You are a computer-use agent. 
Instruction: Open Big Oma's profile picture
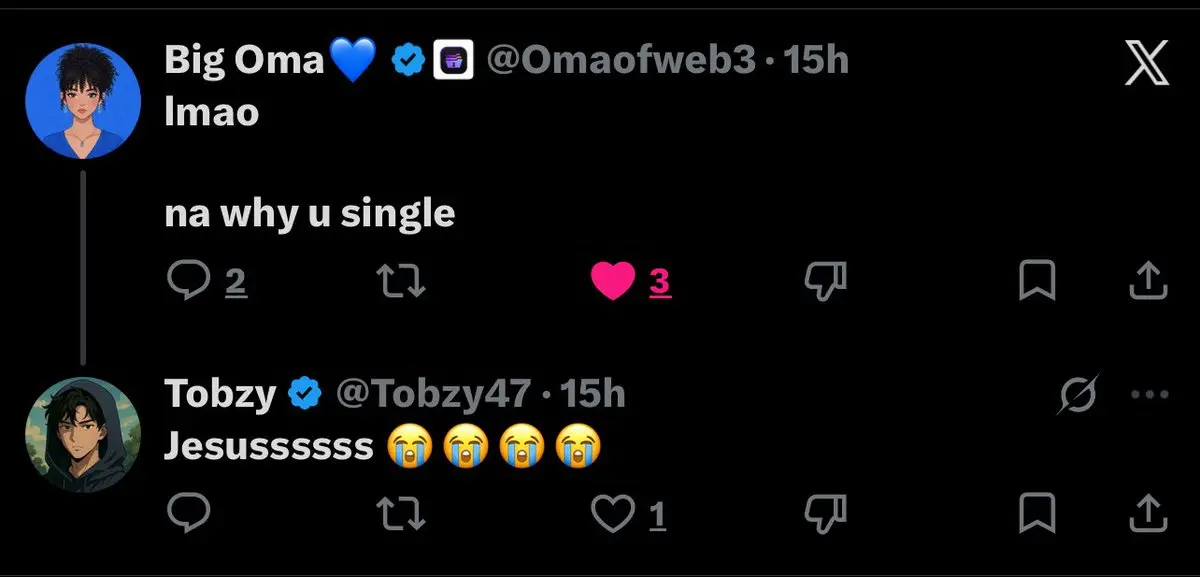[82, 103]
